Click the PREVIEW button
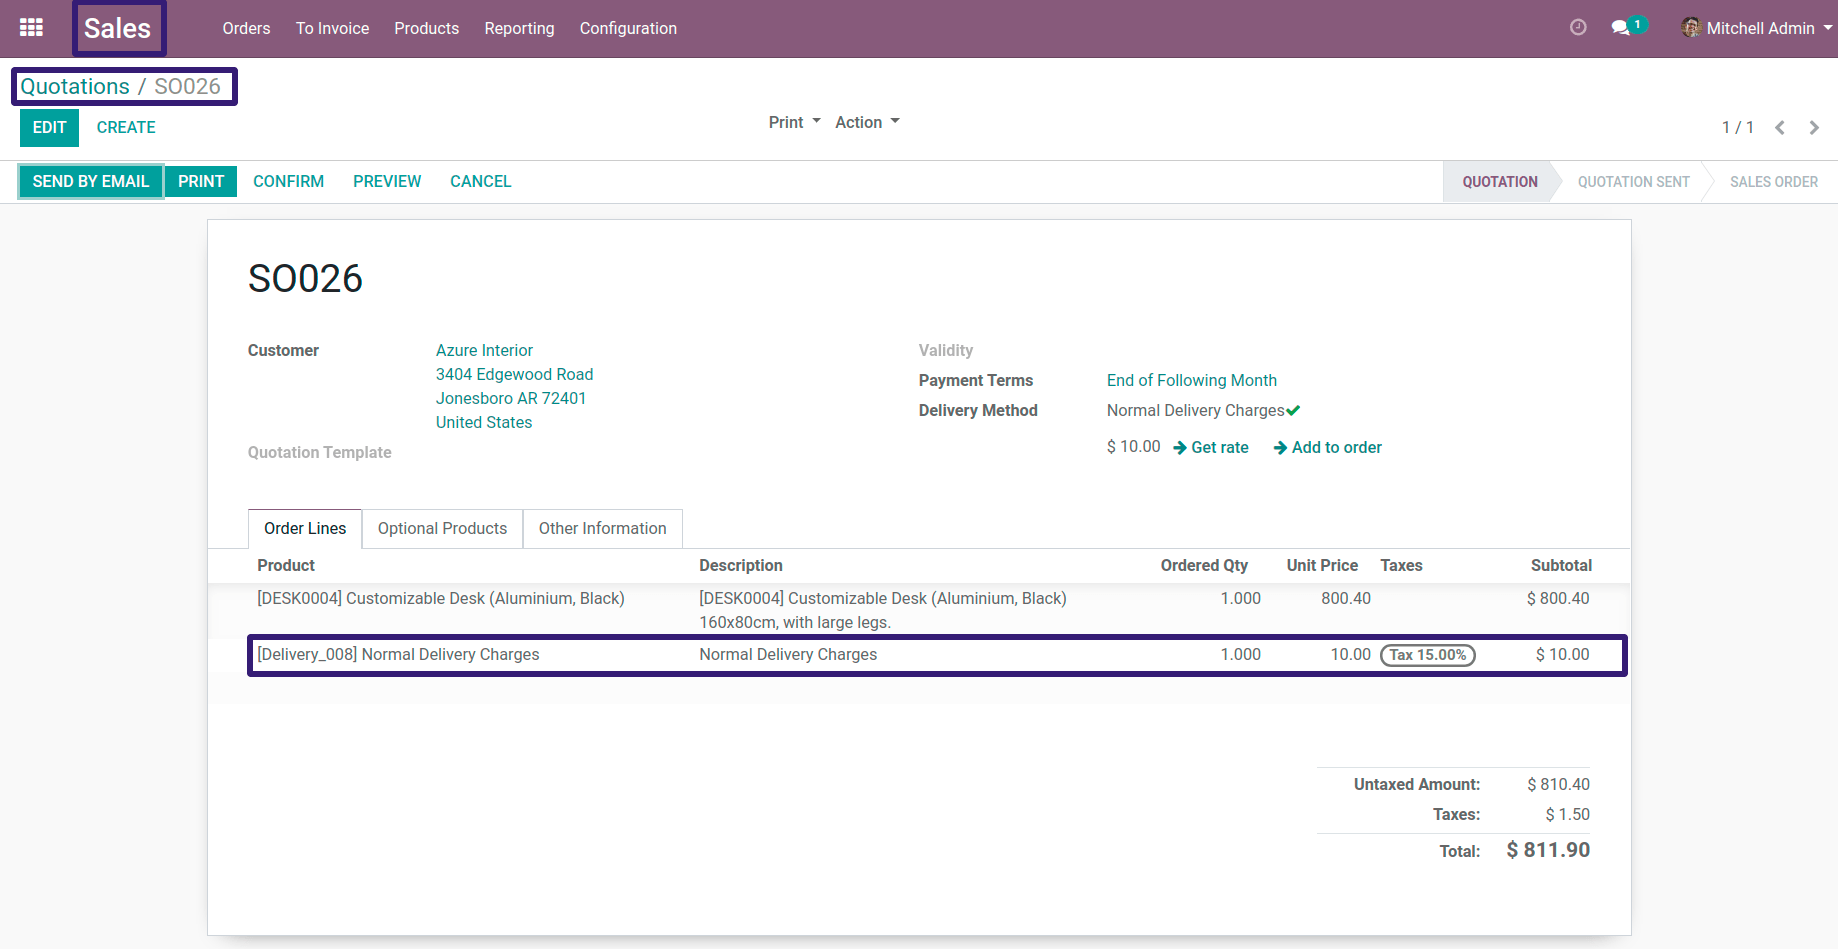Viewport: 1838px width, 949px height. tap(387, 181)
